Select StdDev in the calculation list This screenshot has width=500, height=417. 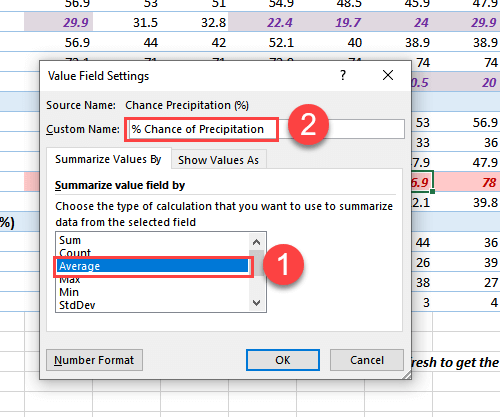pyautogui.click(x=77, y=305)
